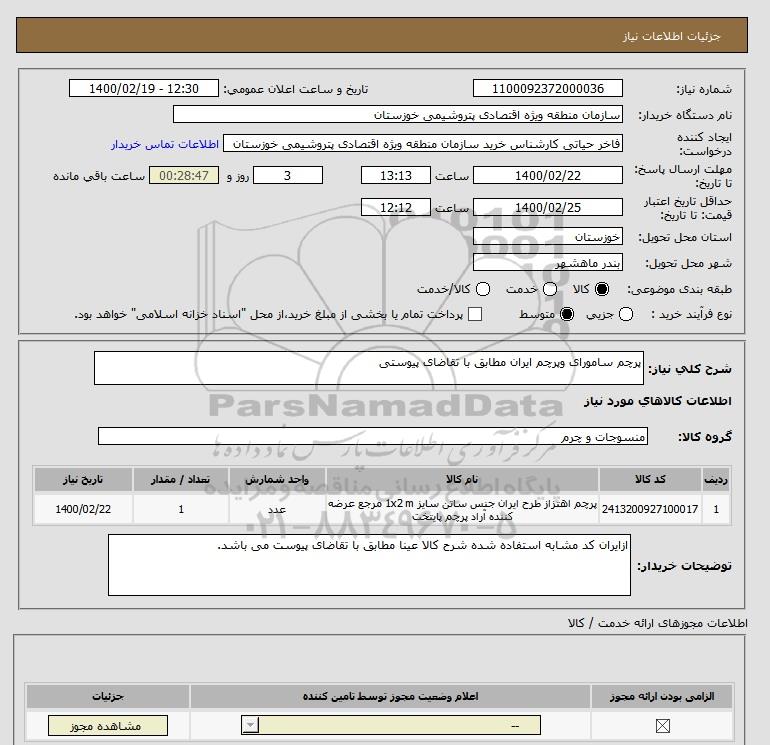Click the buyer notes text area
770x745 pixels.
click(369, 565)
